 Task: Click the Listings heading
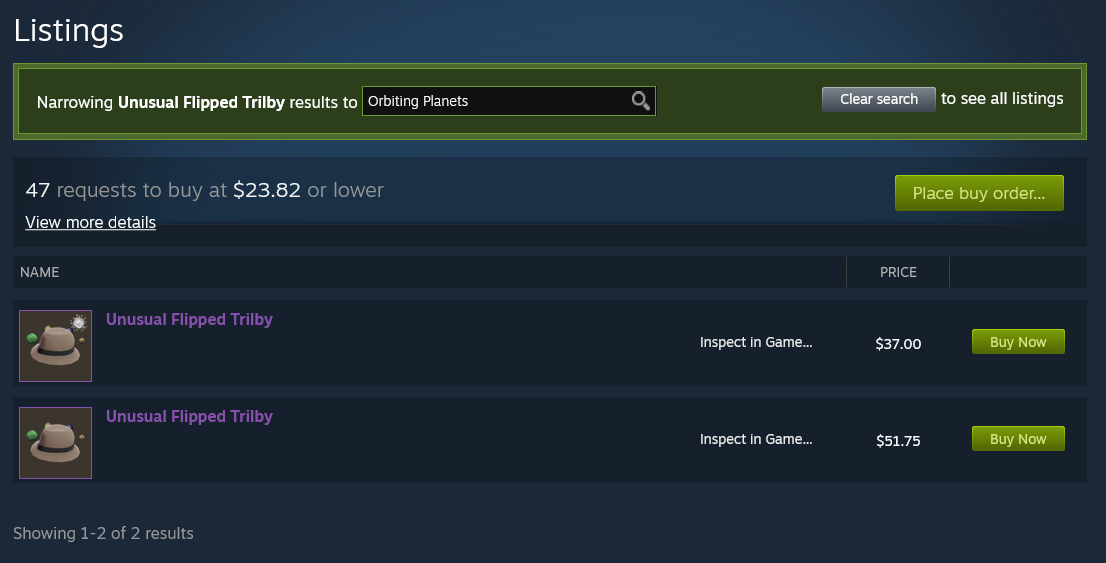coord(68,30)
